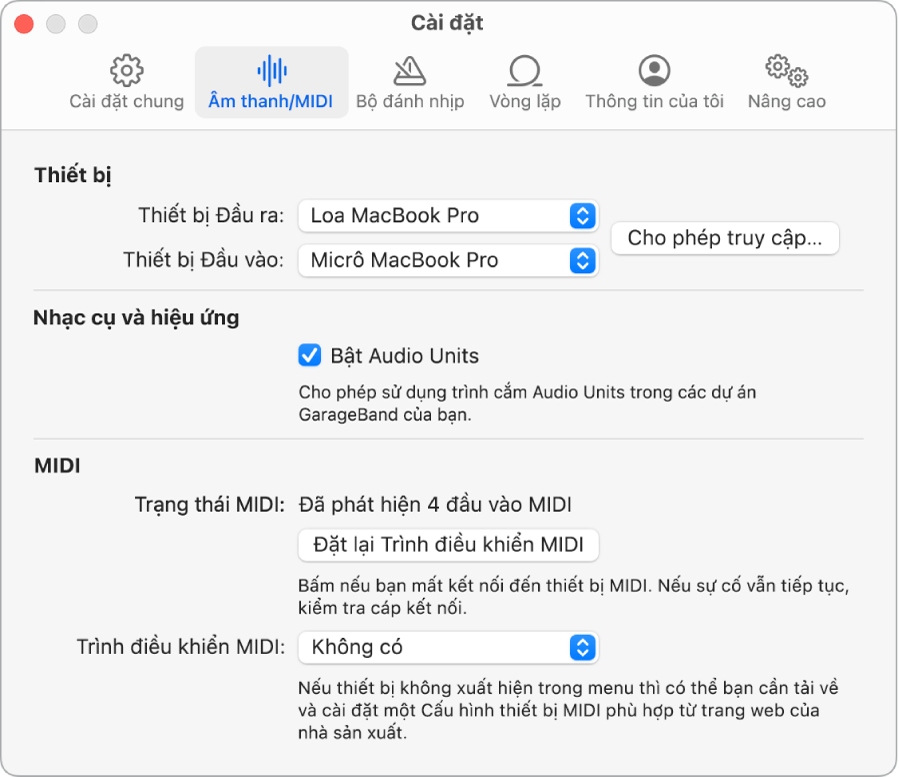Select the Thông tin của tôi profile icon
The height and width of the screenshot is (777, 899).
click(x=654, y=71)
